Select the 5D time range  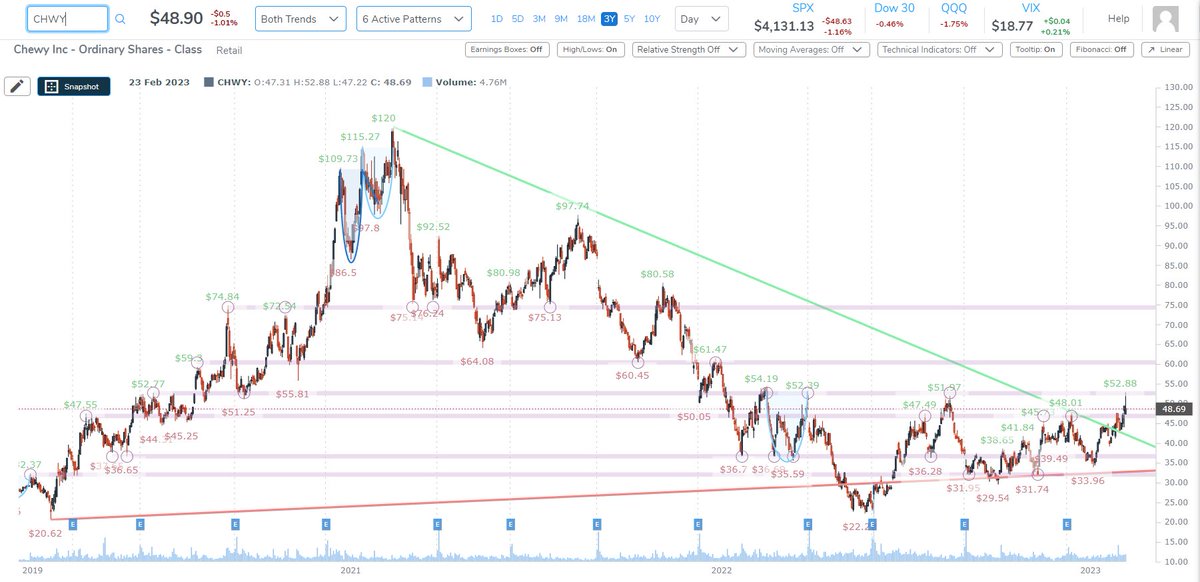click(517, 19)
